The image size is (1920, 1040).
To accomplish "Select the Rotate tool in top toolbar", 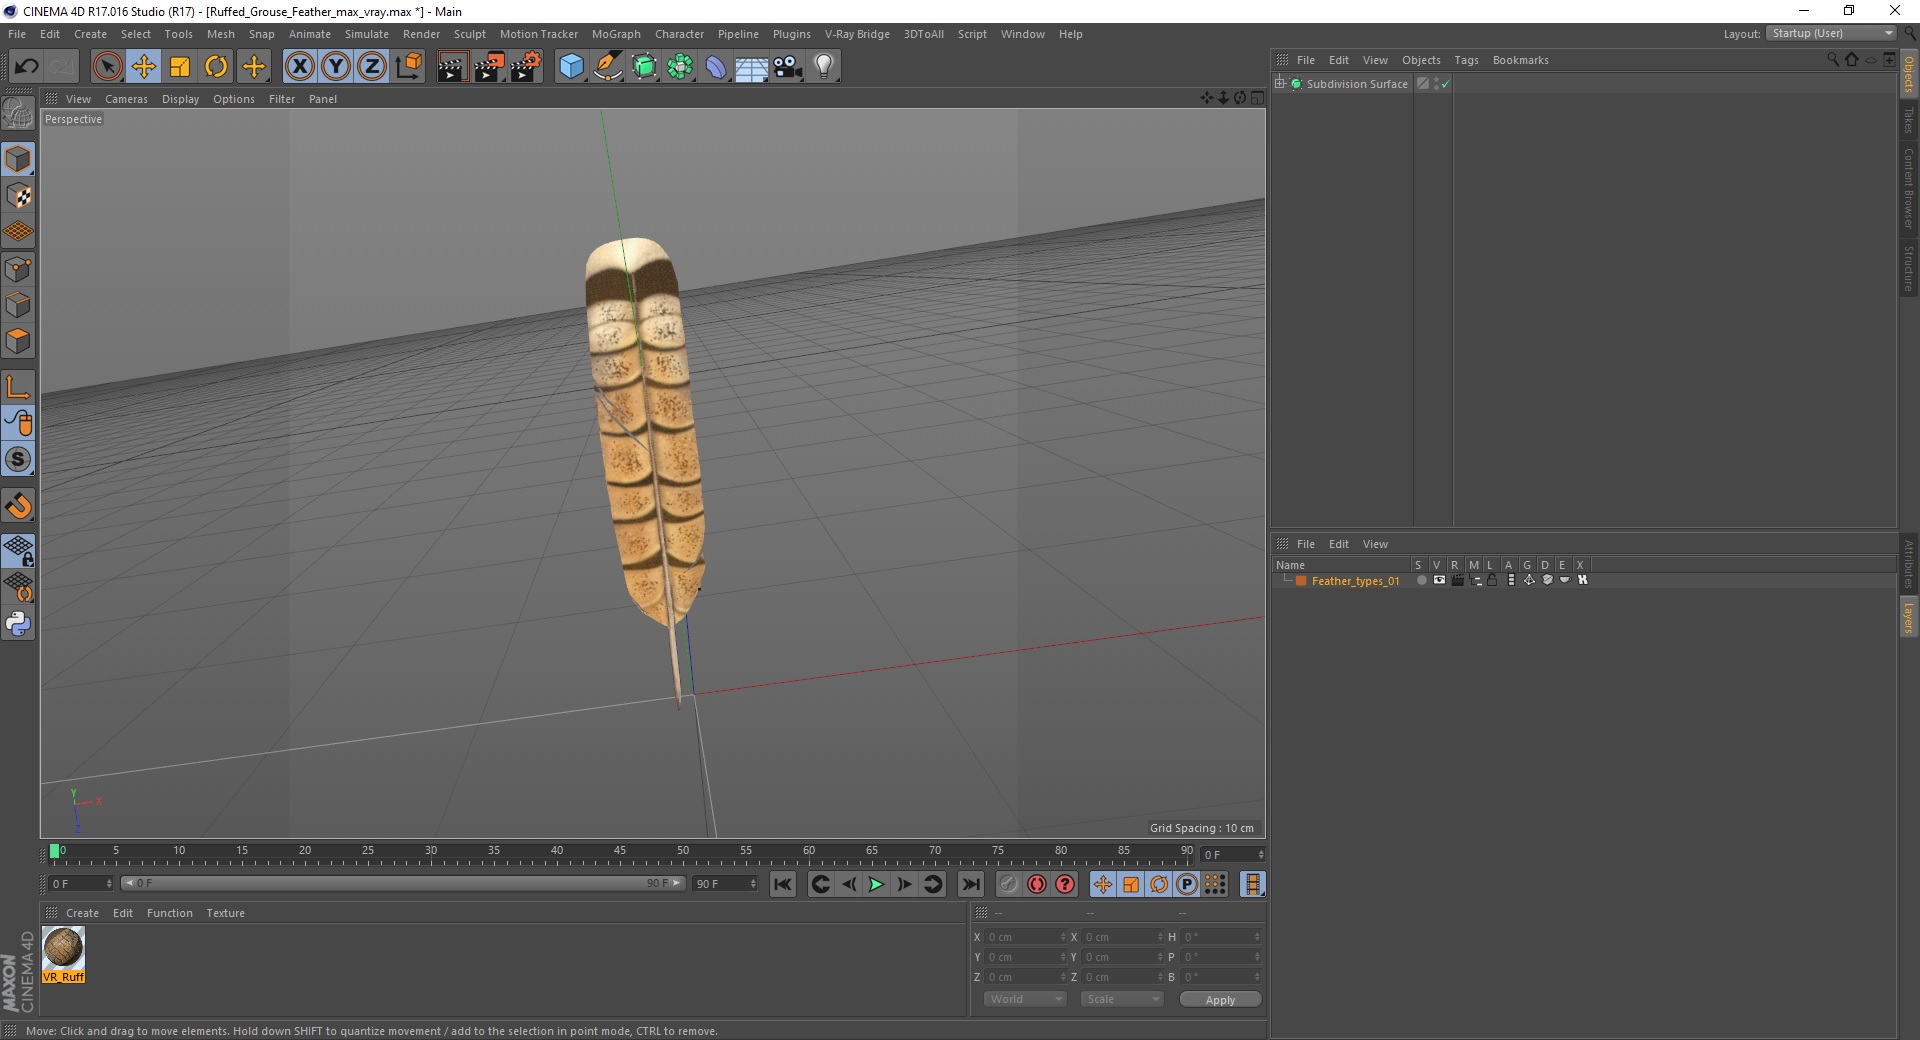I will click(216, 67).
